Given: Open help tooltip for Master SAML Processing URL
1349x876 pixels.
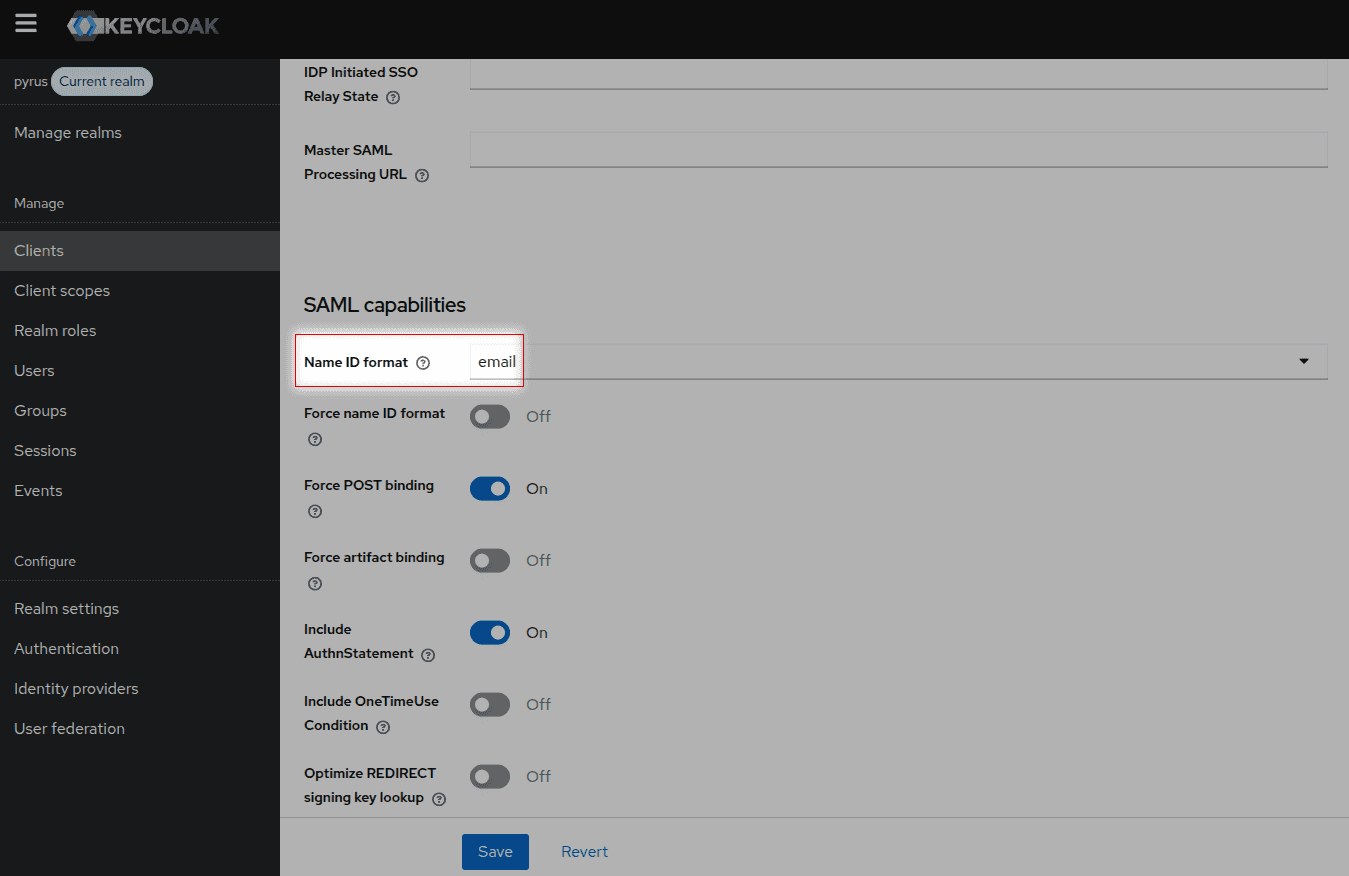Looking at the screenshot, I should coord(421,175).
